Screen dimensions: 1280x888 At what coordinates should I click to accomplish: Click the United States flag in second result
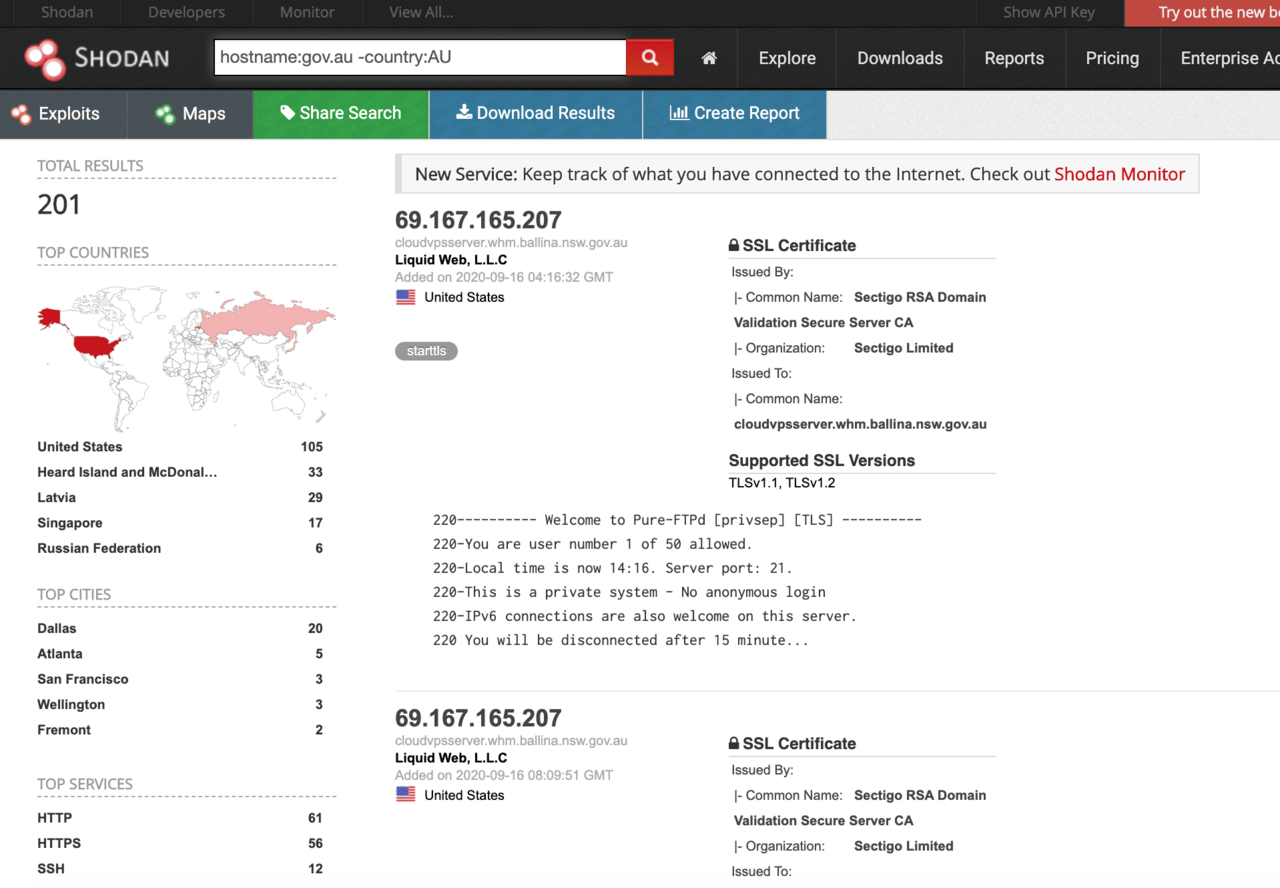[x=406, y=795]
